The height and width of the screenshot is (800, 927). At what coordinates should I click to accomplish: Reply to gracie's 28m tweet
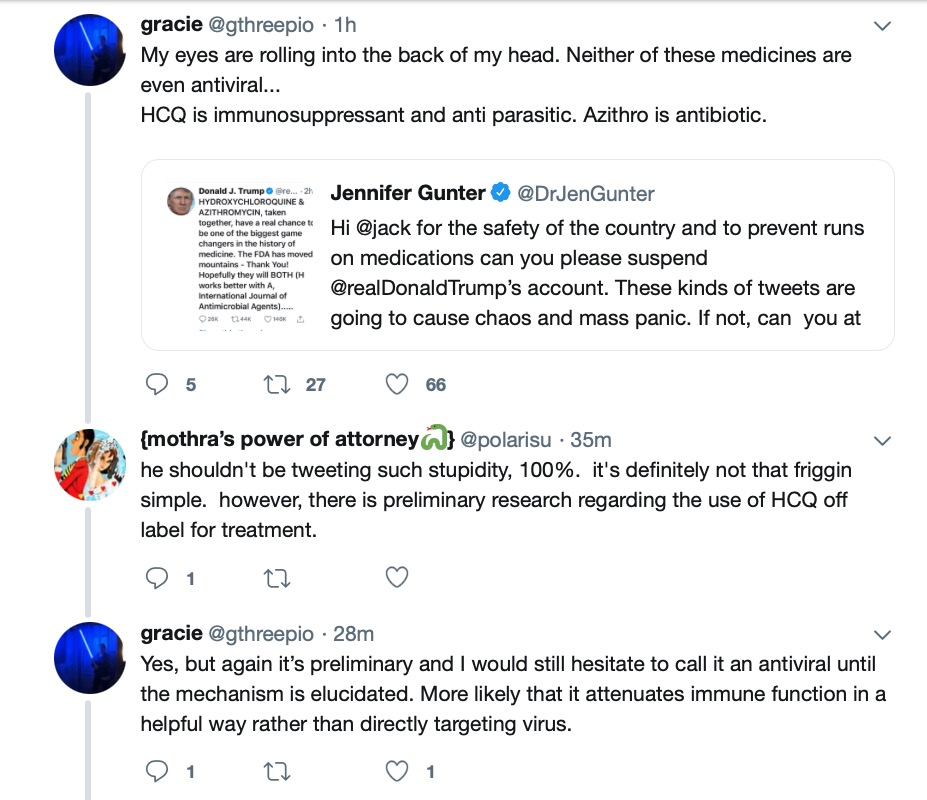click(157, 771)
